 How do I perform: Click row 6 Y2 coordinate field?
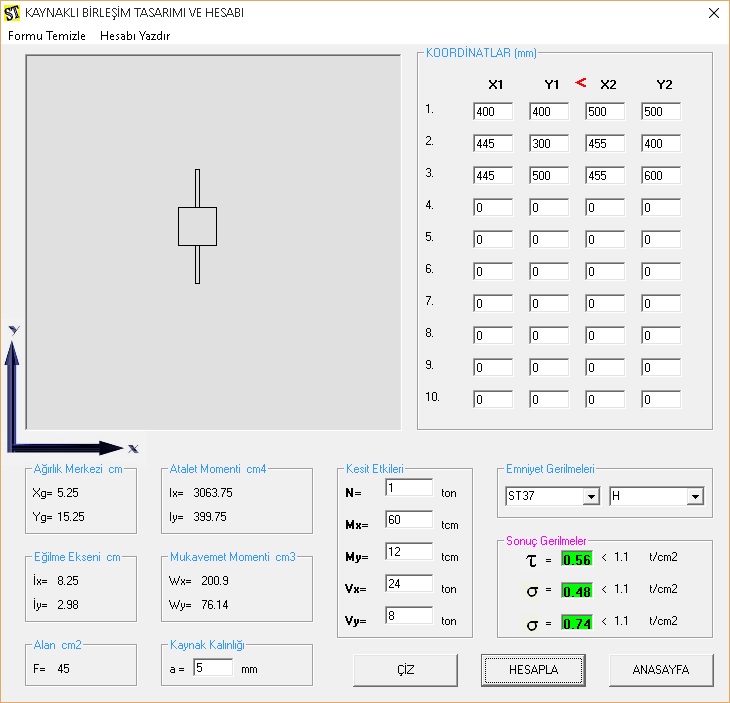click(661, 271)
